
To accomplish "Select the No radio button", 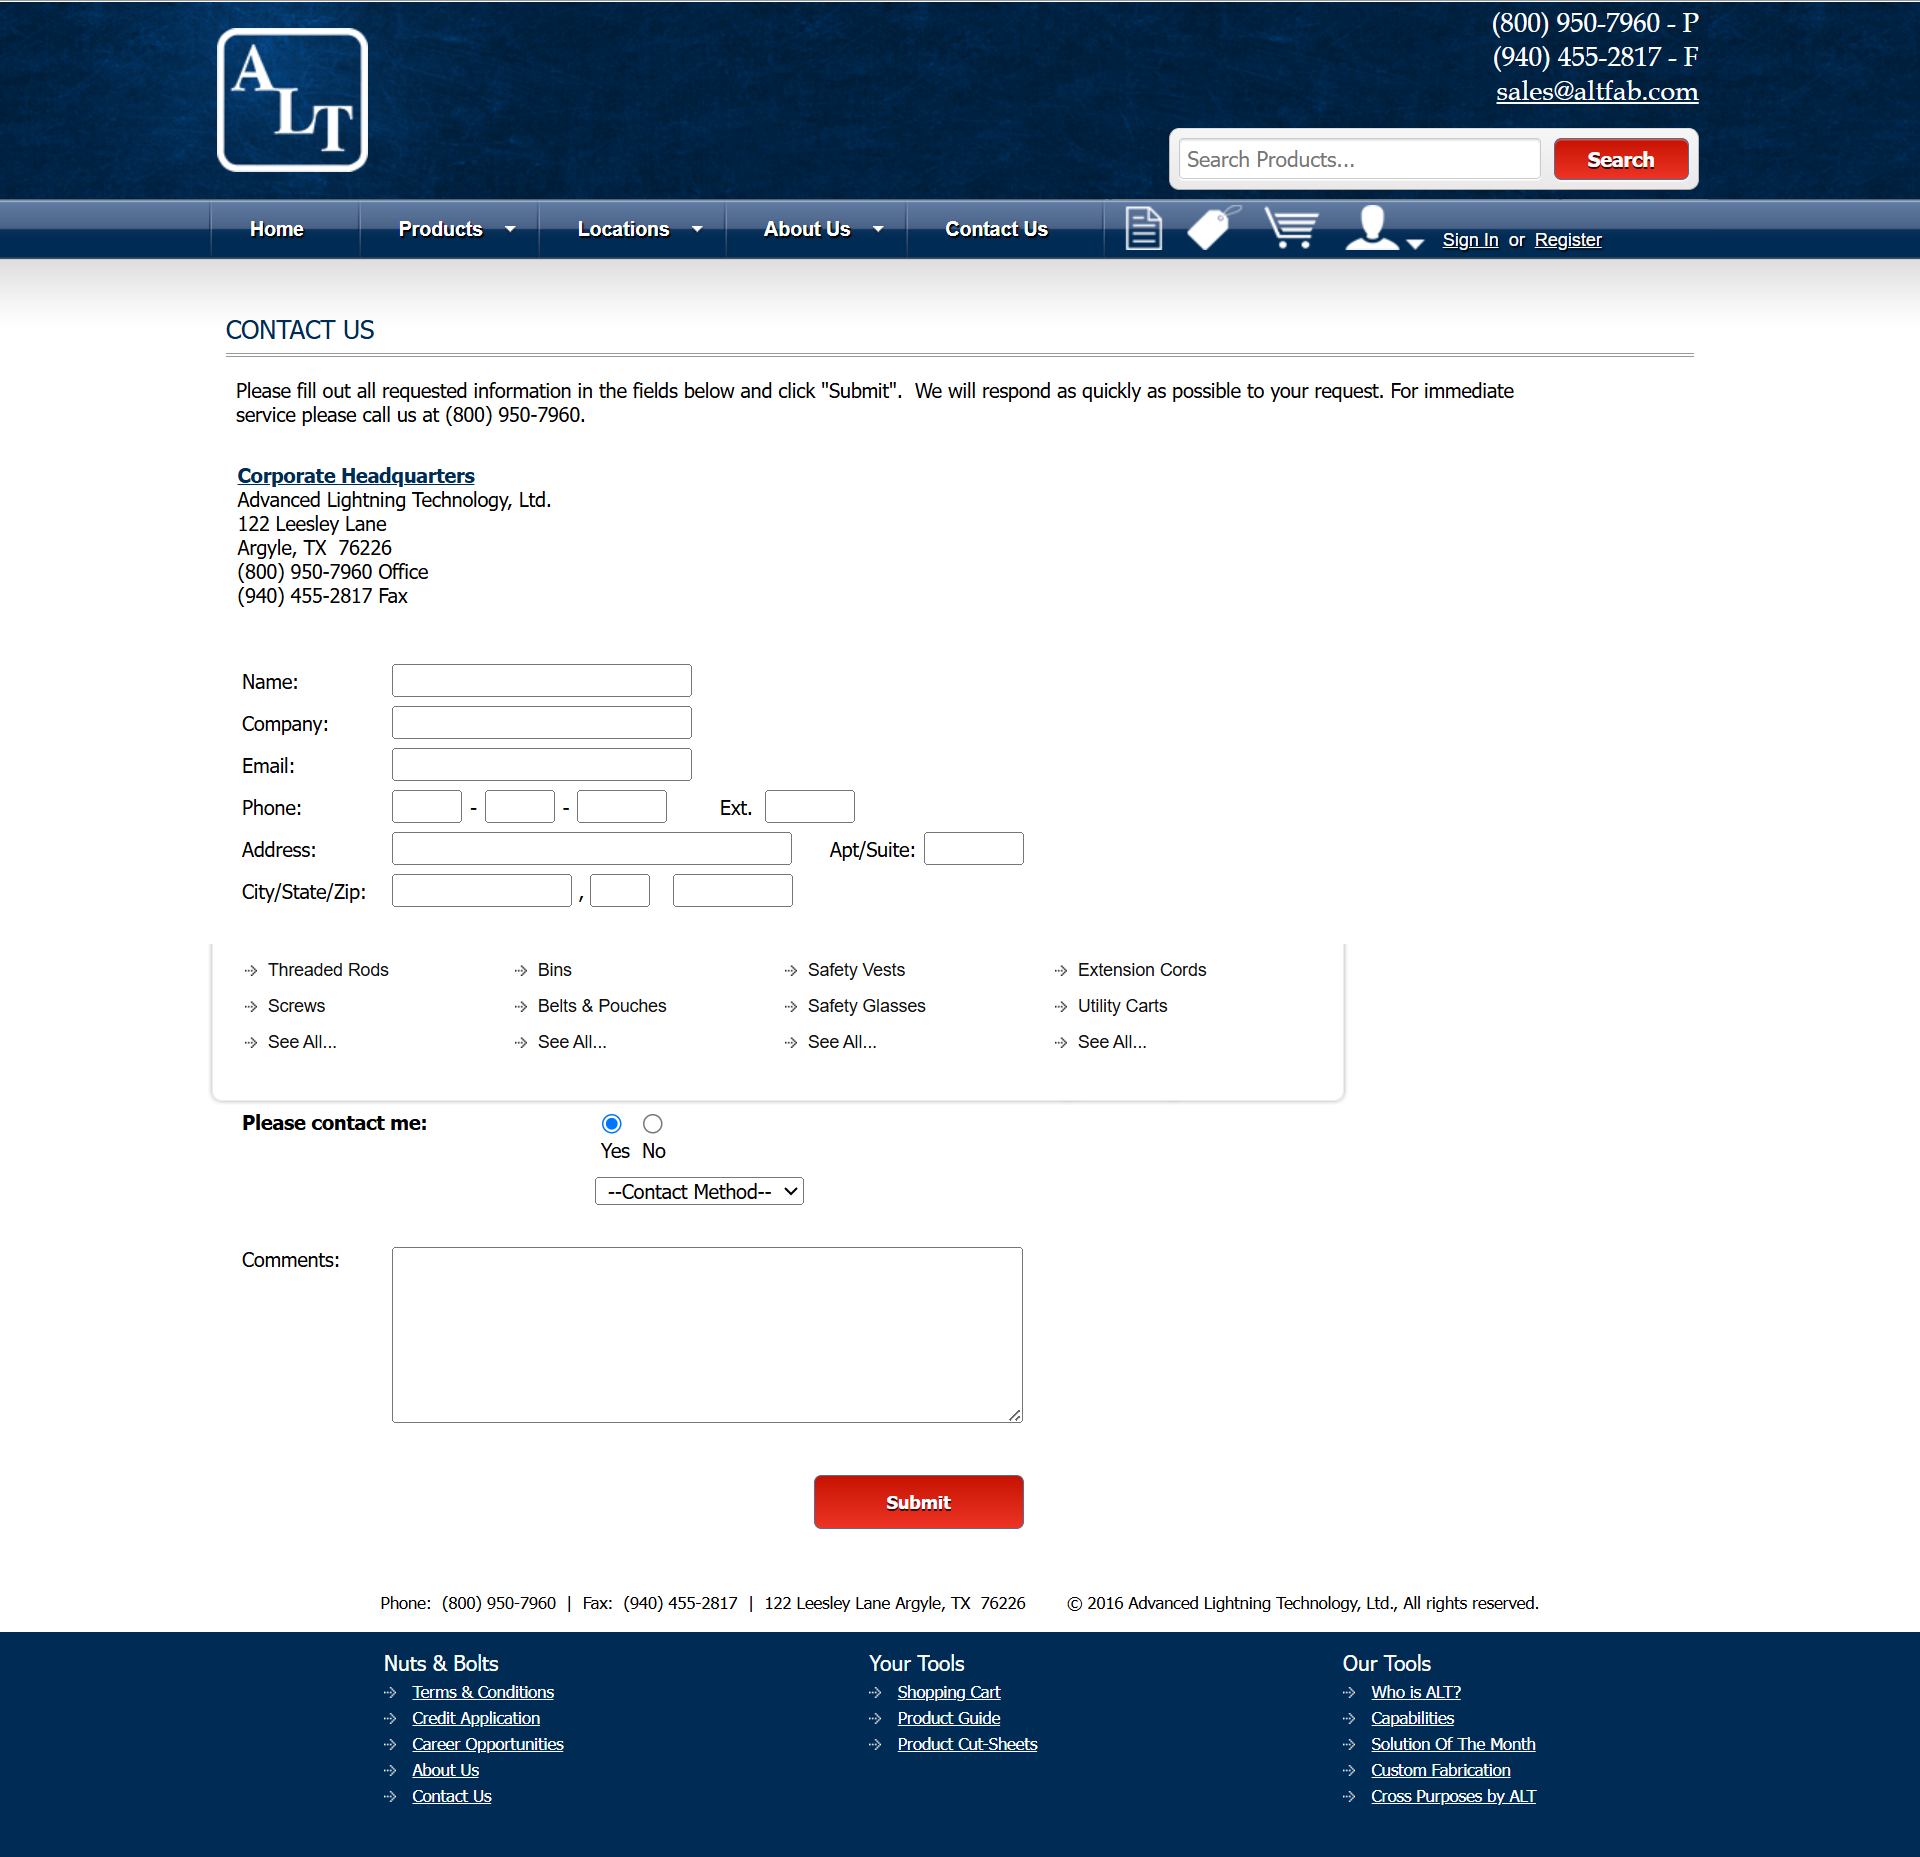I will click(x=653, y=1123).
